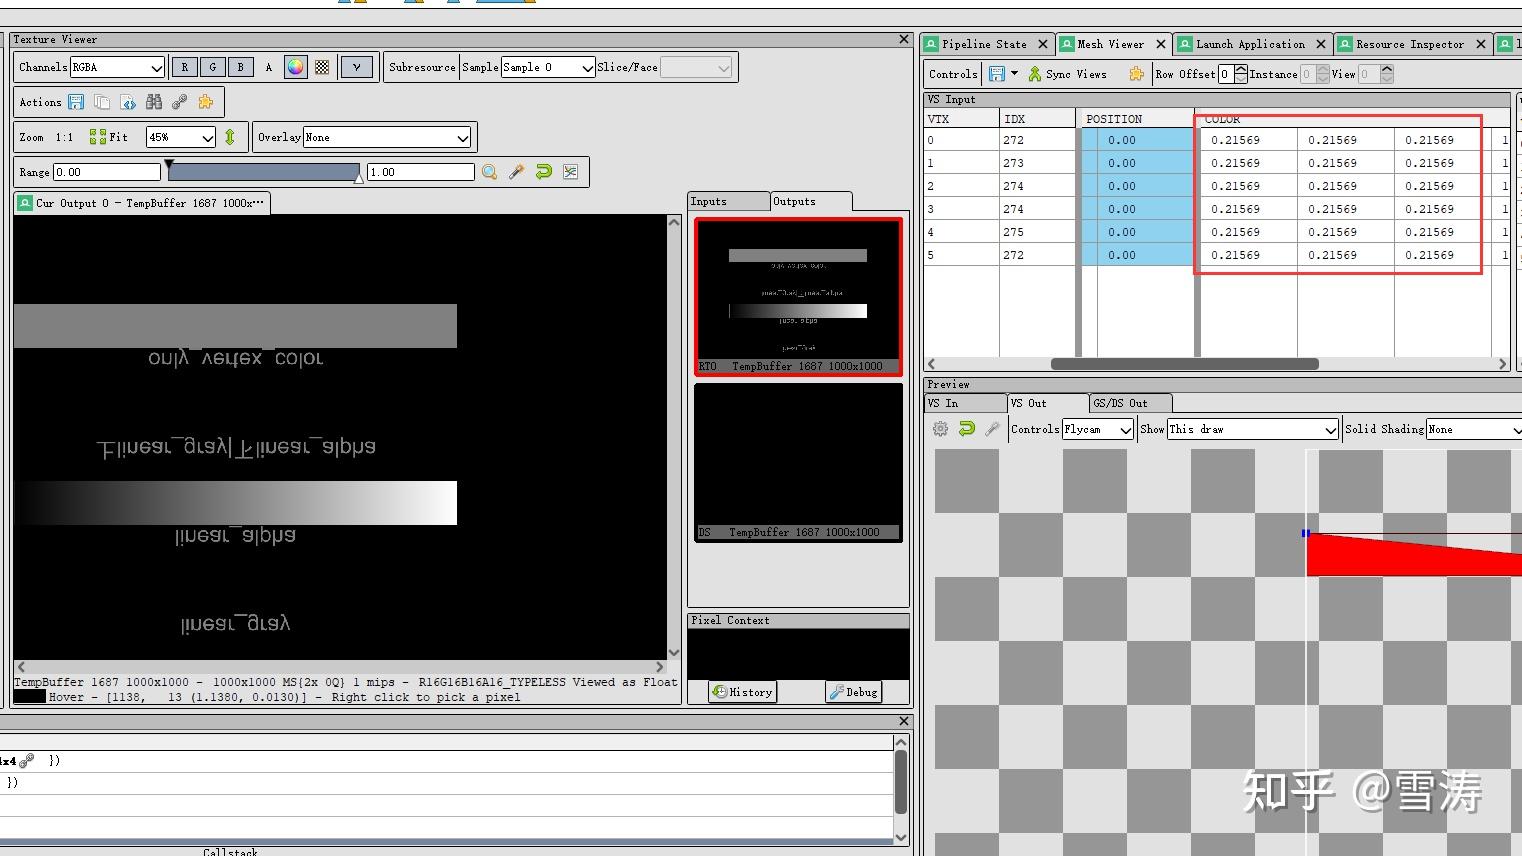The height and width of the screenshot is (856, 1522).
Task: Expand the Channels RGBA dropdown
Action: point(117,67)
